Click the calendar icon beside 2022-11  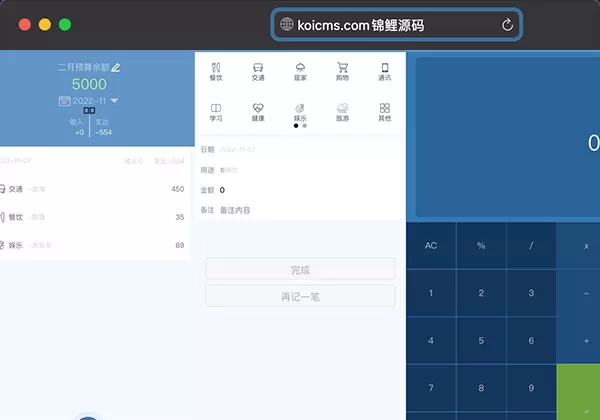coord(64,101)
